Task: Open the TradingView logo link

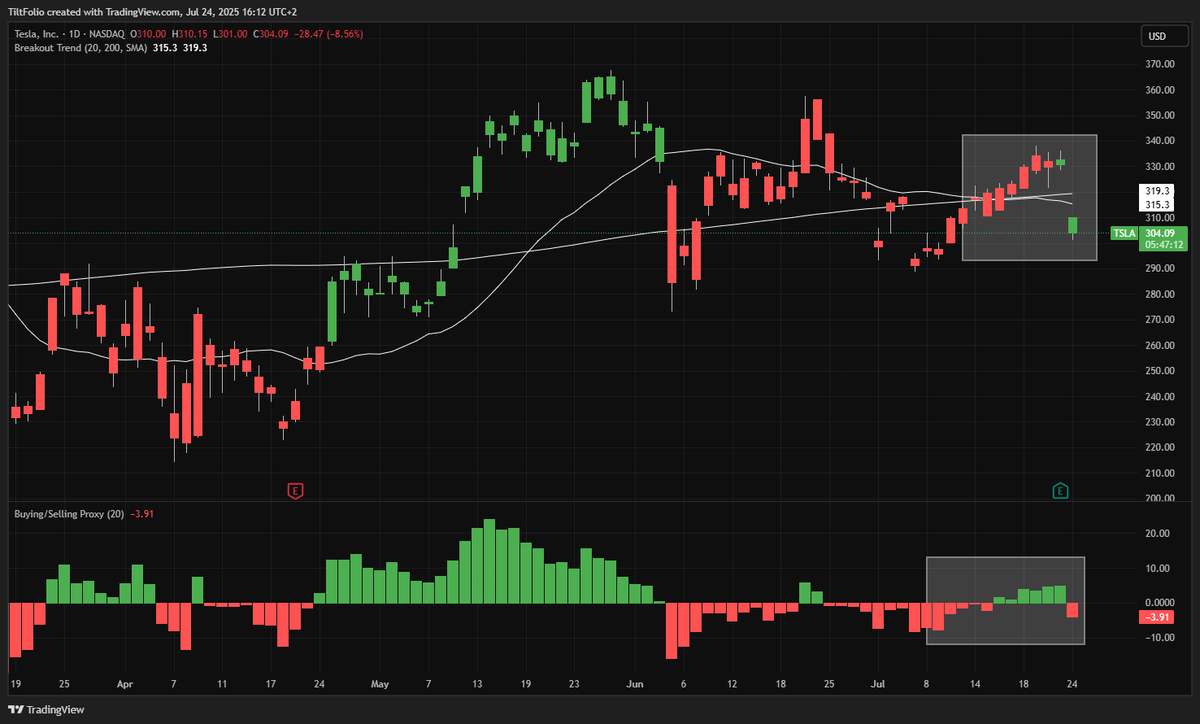Action: click(x=46, y=710)
